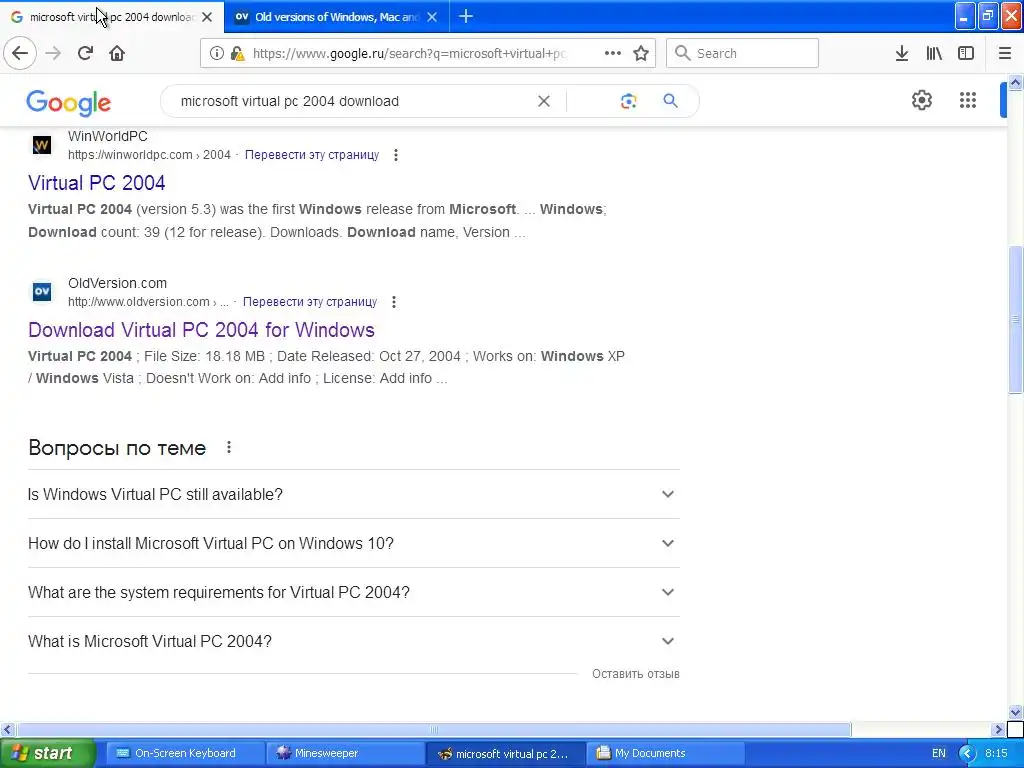Open the Windows Start menu
Viewport: 1024px width, 768px height.
coord(47,753)
